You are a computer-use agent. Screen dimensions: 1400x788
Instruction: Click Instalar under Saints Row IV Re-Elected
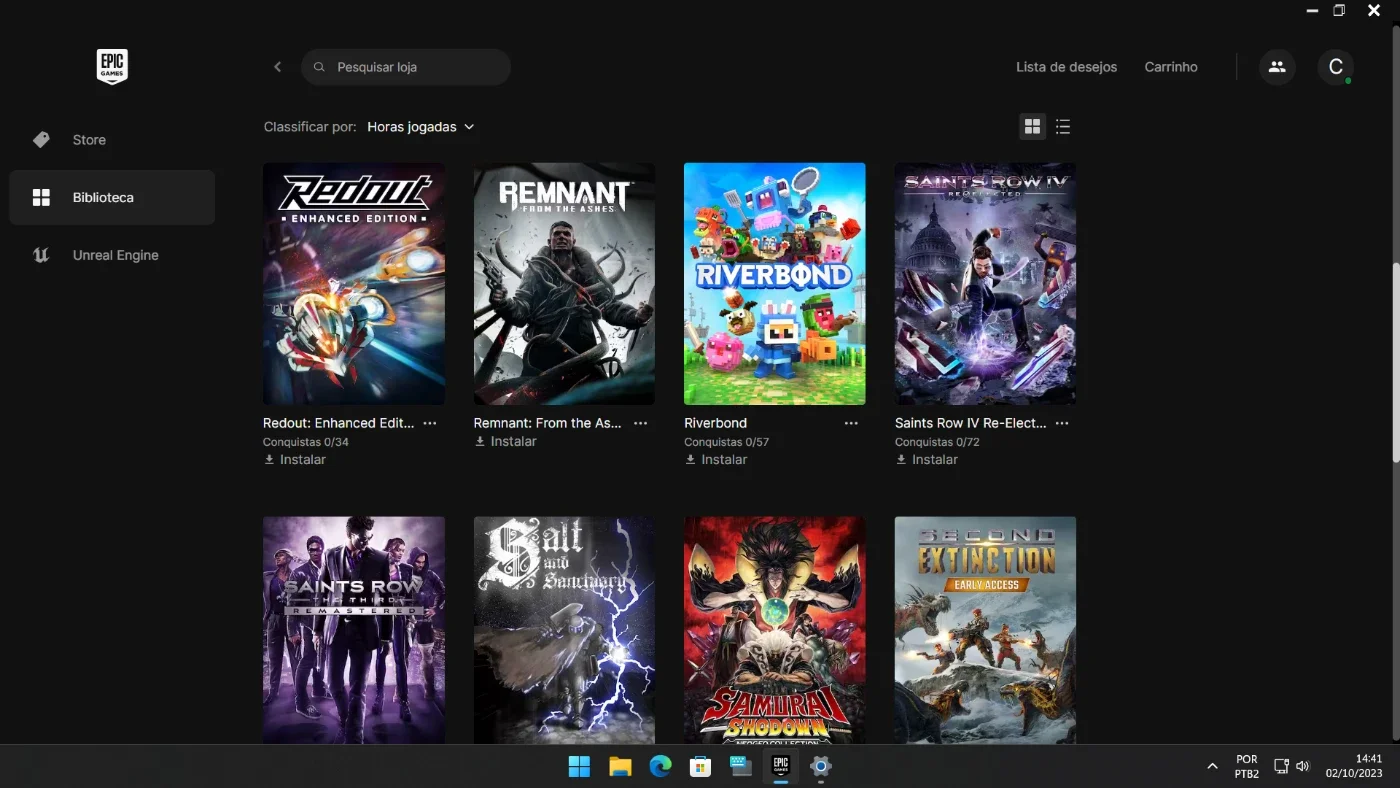926,460
